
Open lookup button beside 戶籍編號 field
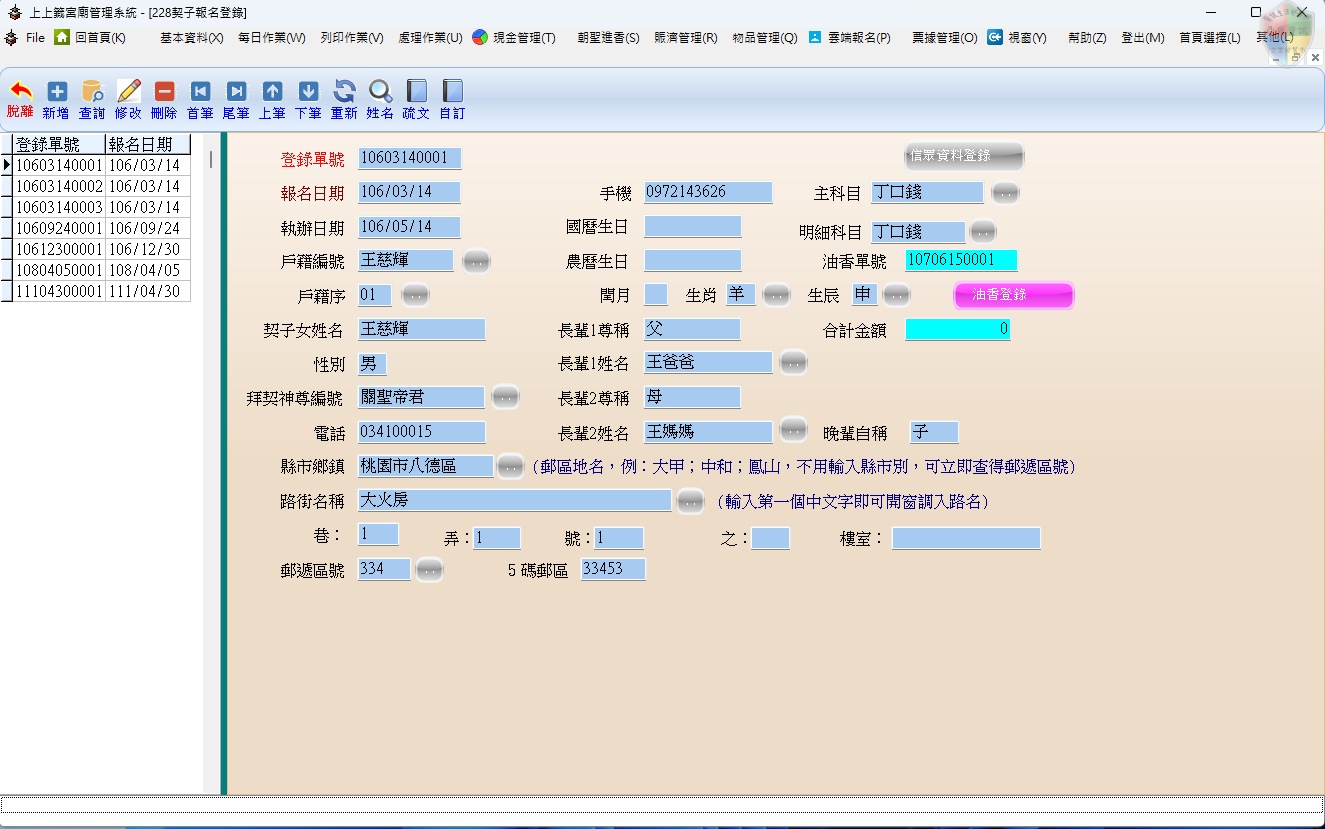click(x=476, y=262)
